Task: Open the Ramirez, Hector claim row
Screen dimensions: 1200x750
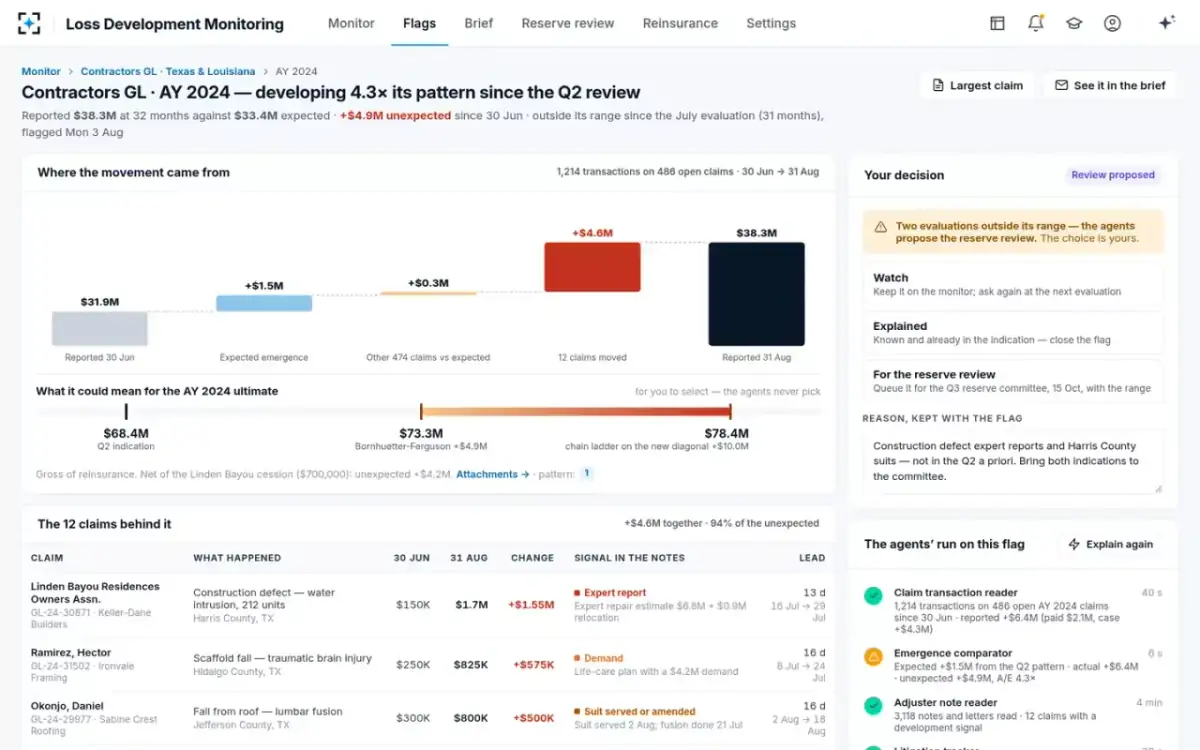Action: click(x=428, y=665)
